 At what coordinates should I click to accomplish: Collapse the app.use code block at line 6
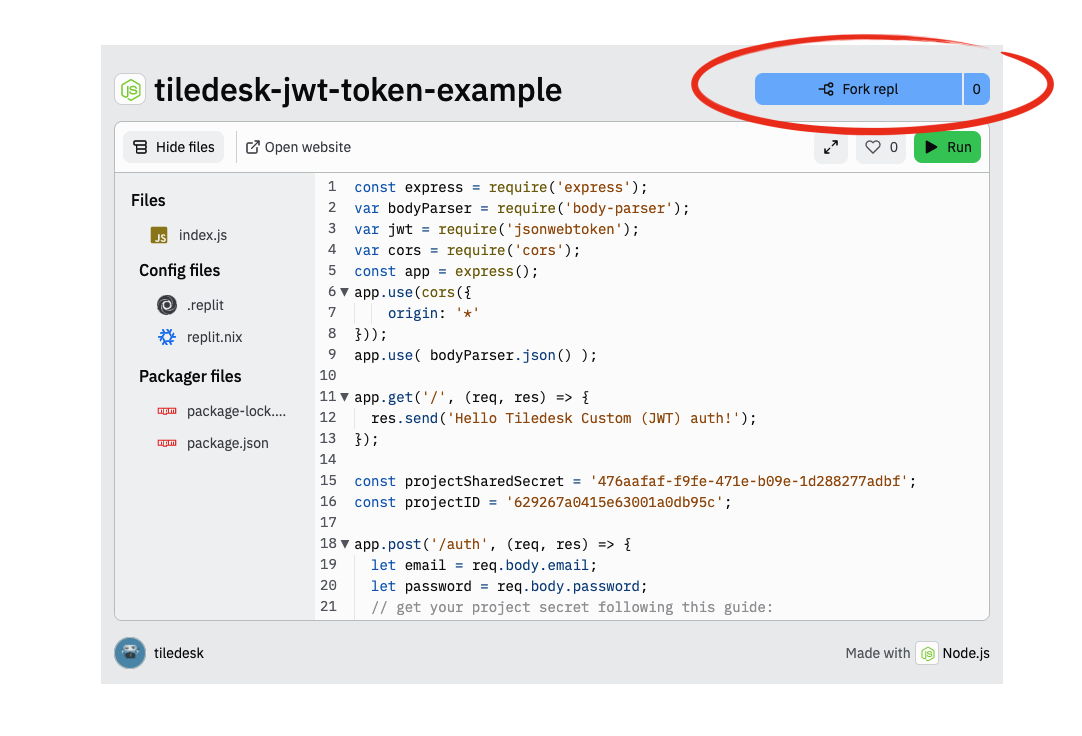point(345,292)
